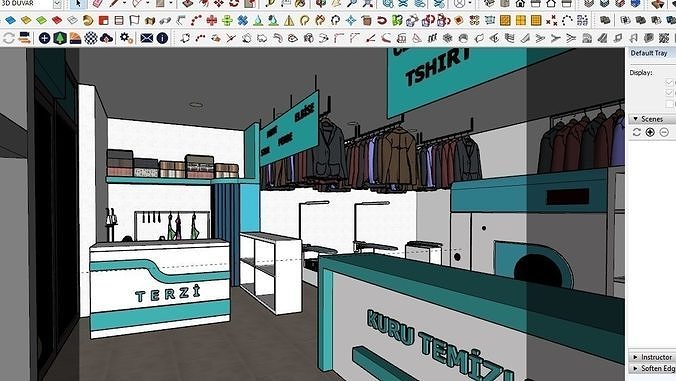Toggle the second Display checkbox
Viewport: 676px width, 381px height.
[x=669, y=93]
